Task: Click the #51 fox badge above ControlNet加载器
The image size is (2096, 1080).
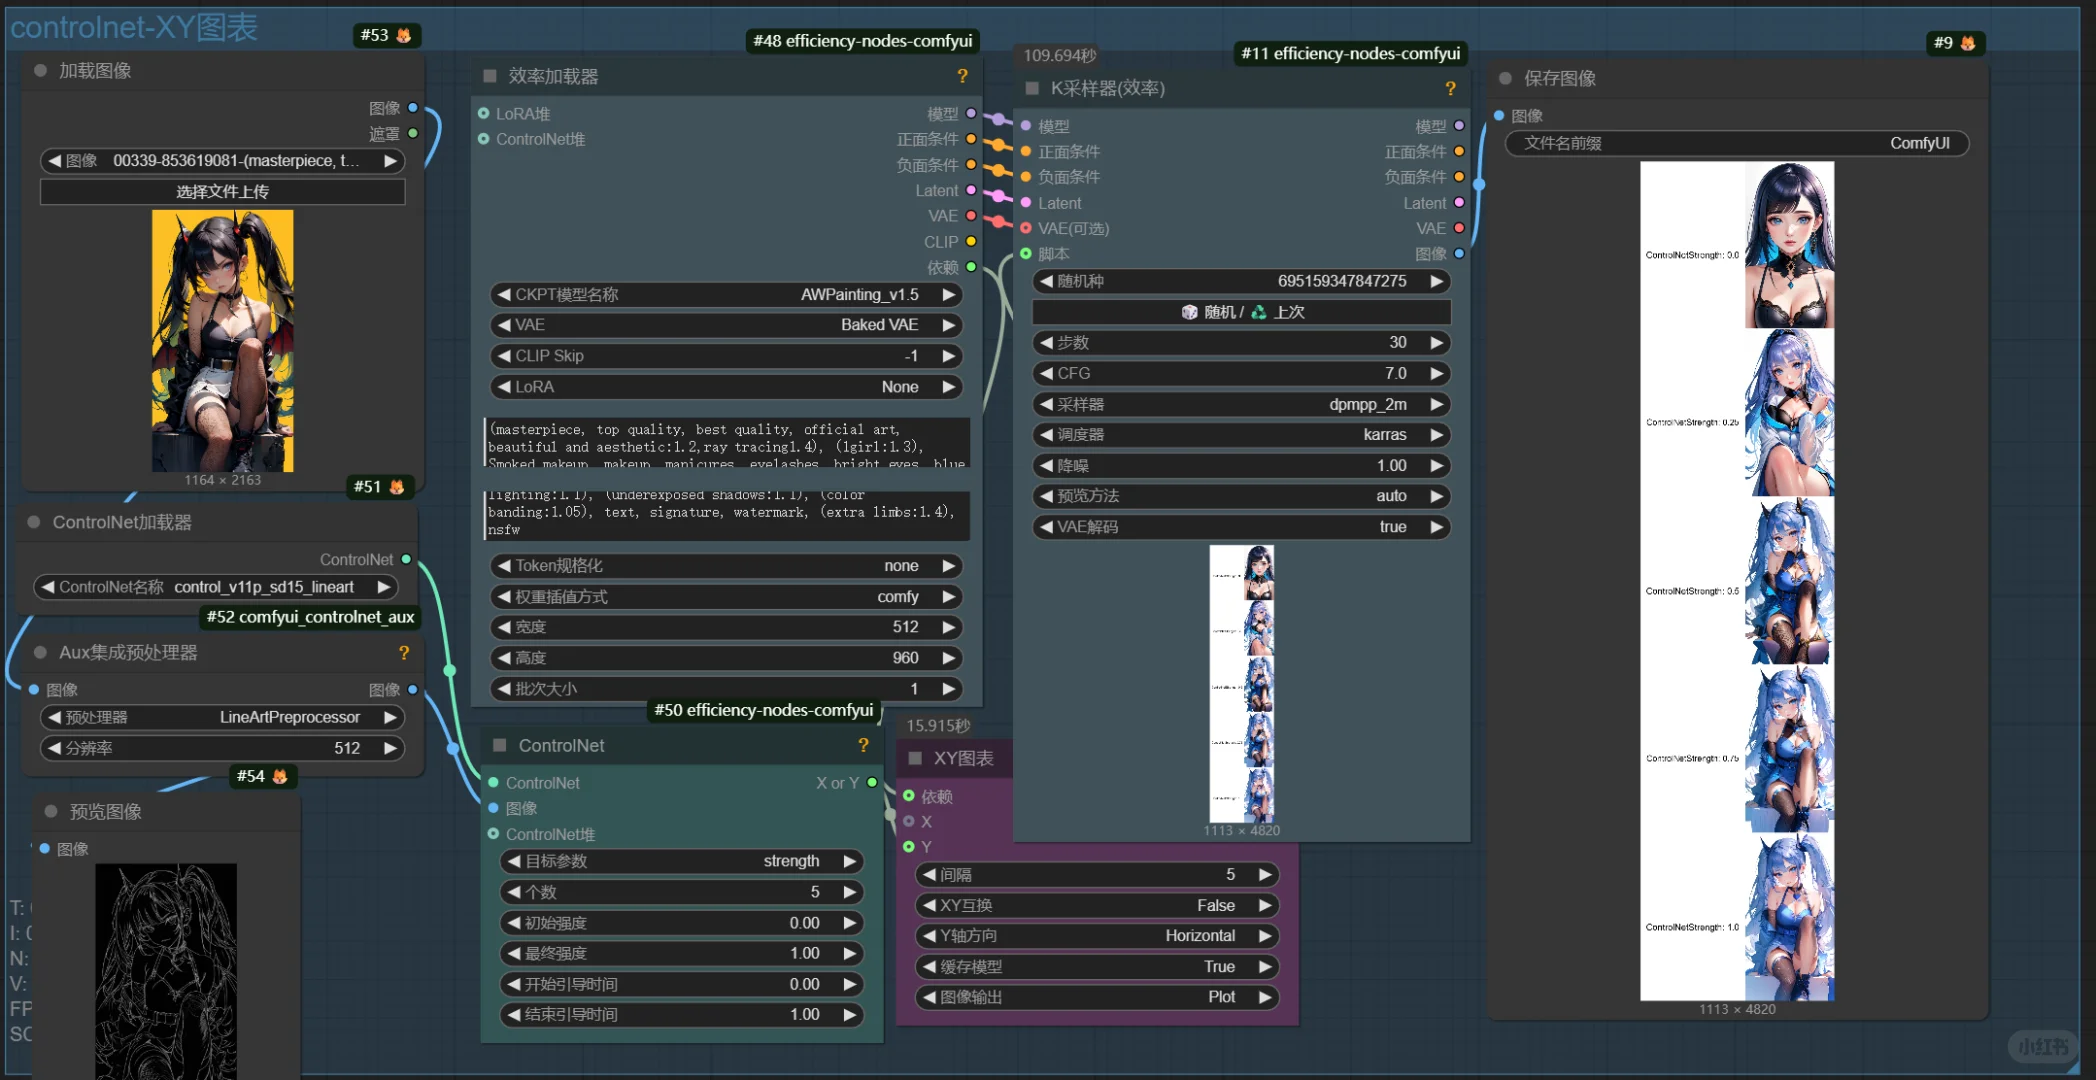Action: (397, 487)
